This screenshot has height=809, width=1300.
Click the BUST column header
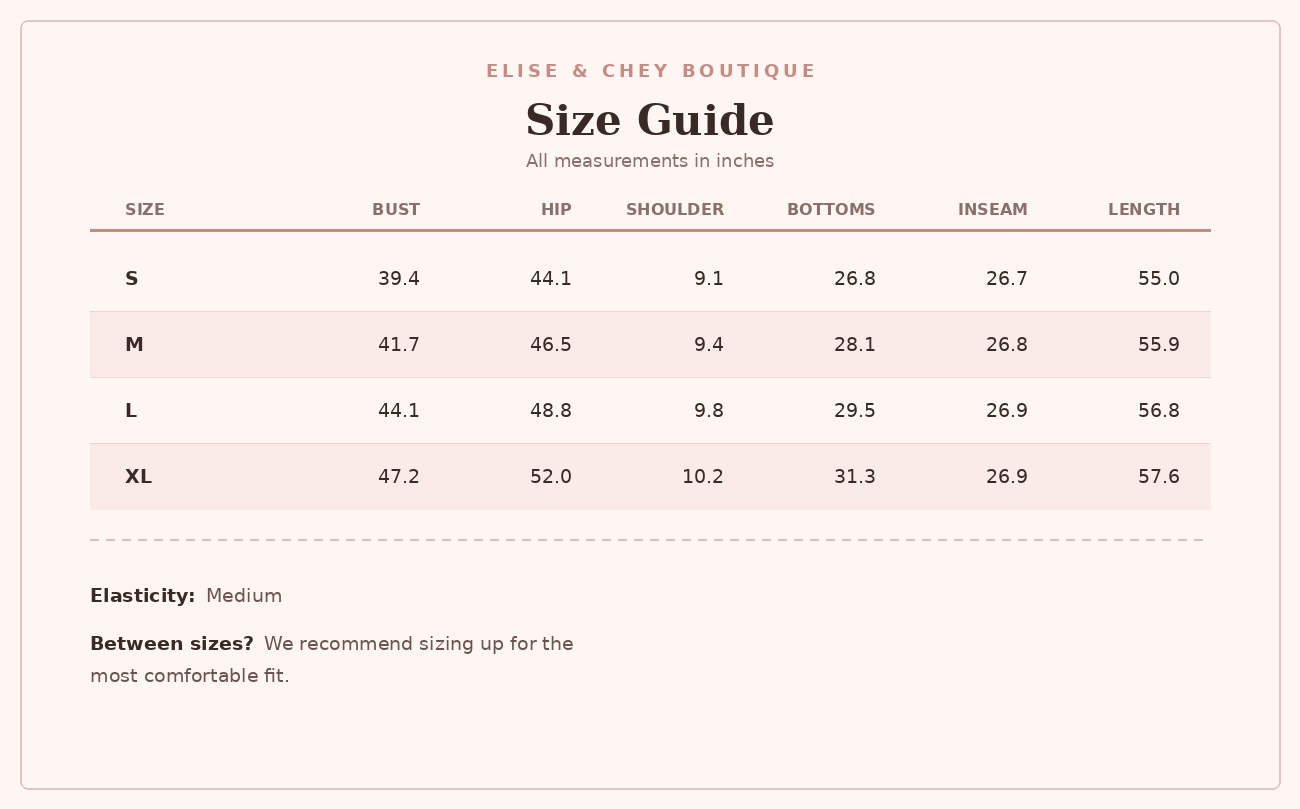point(396,210)
